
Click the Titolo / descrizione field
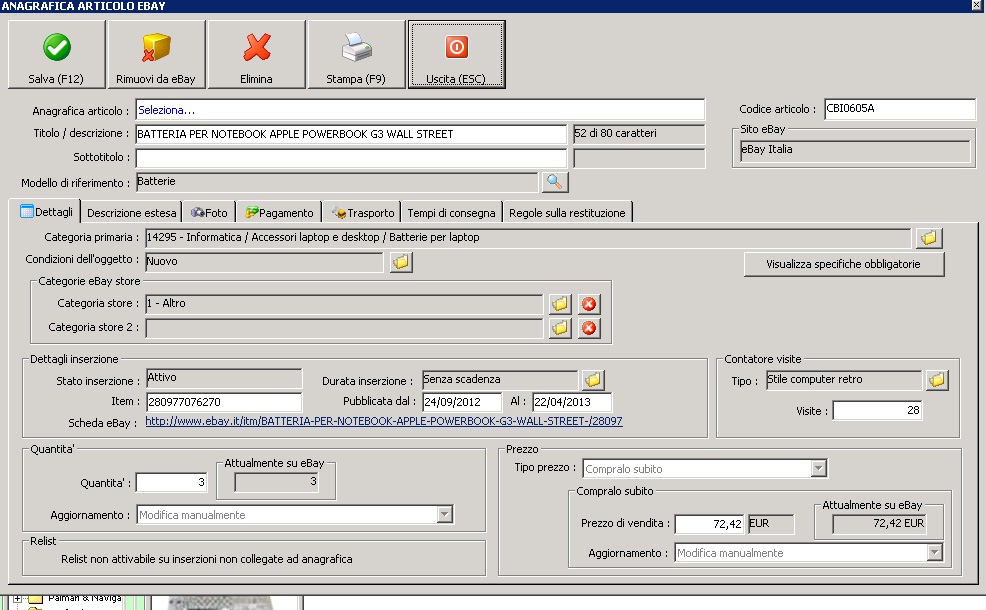click(351, 134)
